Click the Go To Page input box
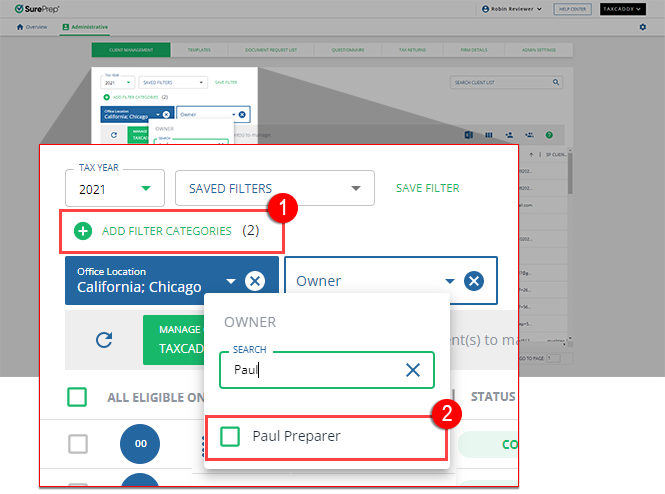665x494 pixels. 553,358
